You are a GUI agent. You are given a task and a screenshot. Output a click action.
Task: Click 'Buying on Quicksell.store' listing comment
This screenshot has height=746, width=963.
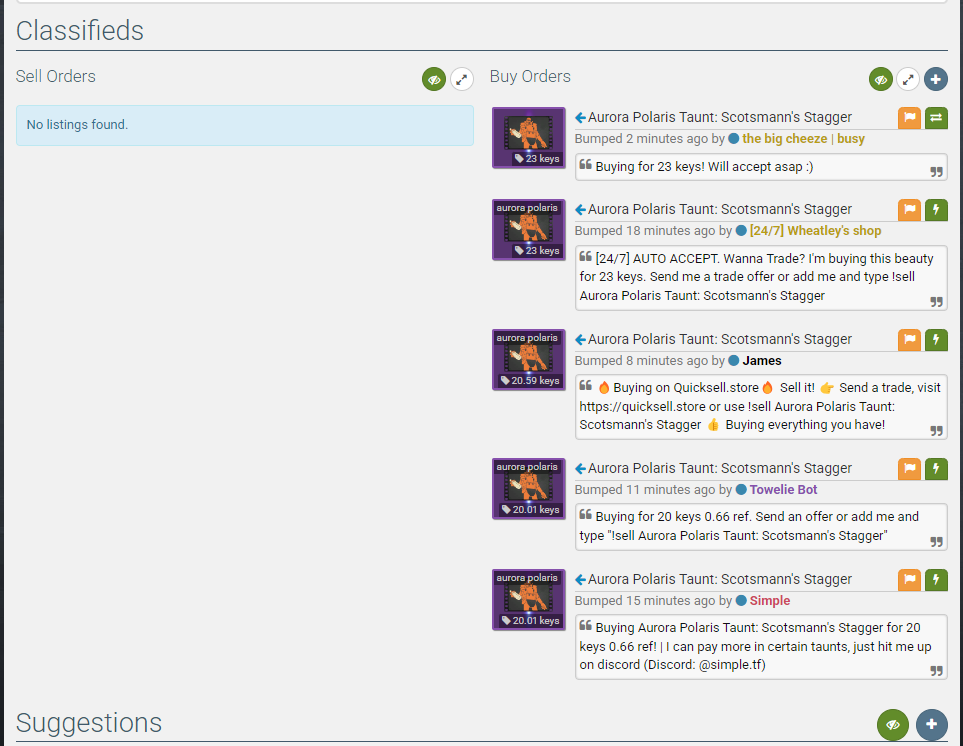tap(761, 407)
